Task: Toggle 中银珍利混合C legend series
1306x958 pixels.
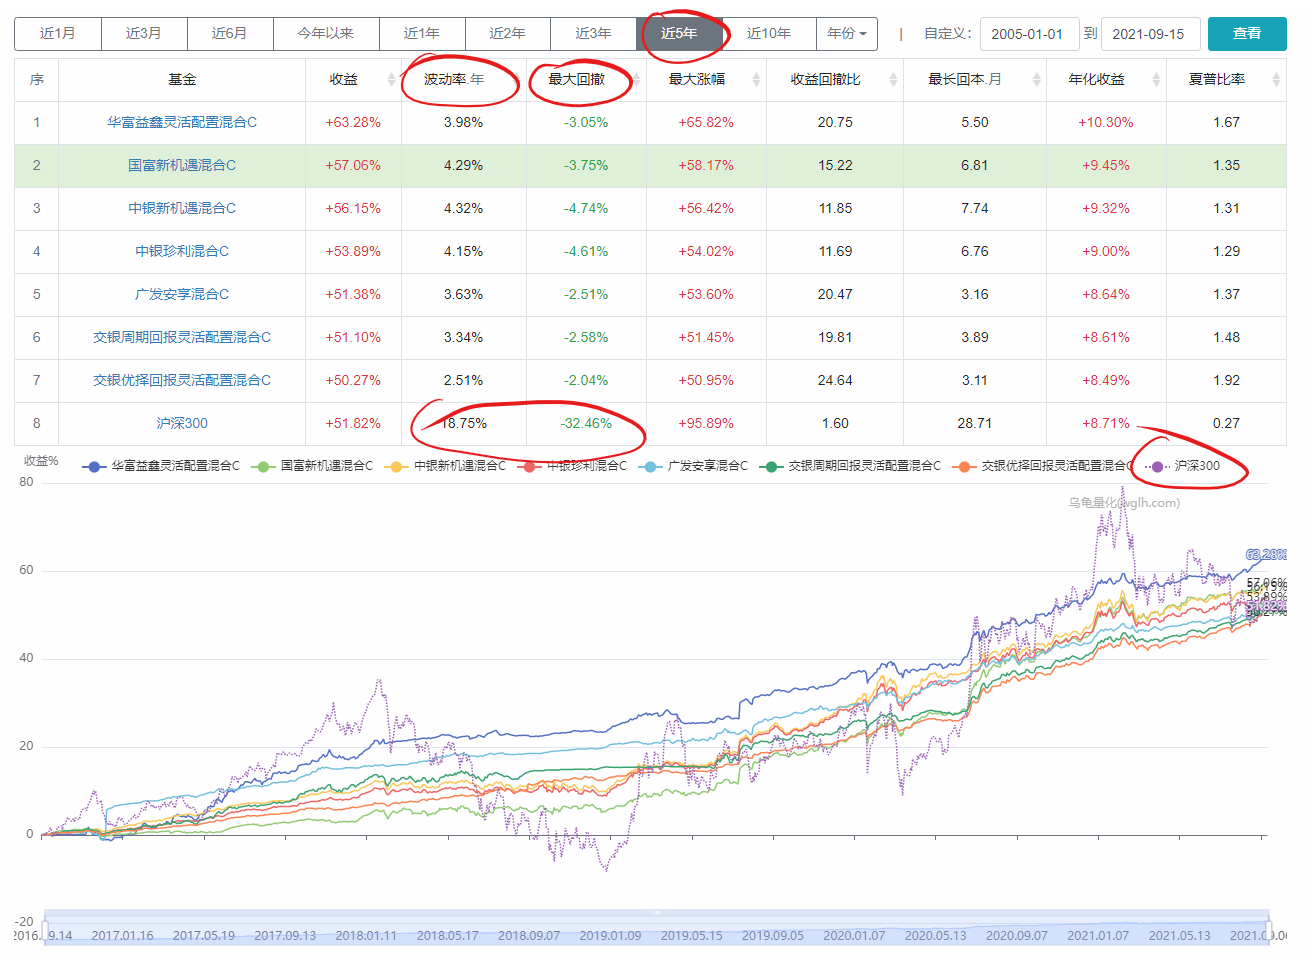Action: pos(573,466)
